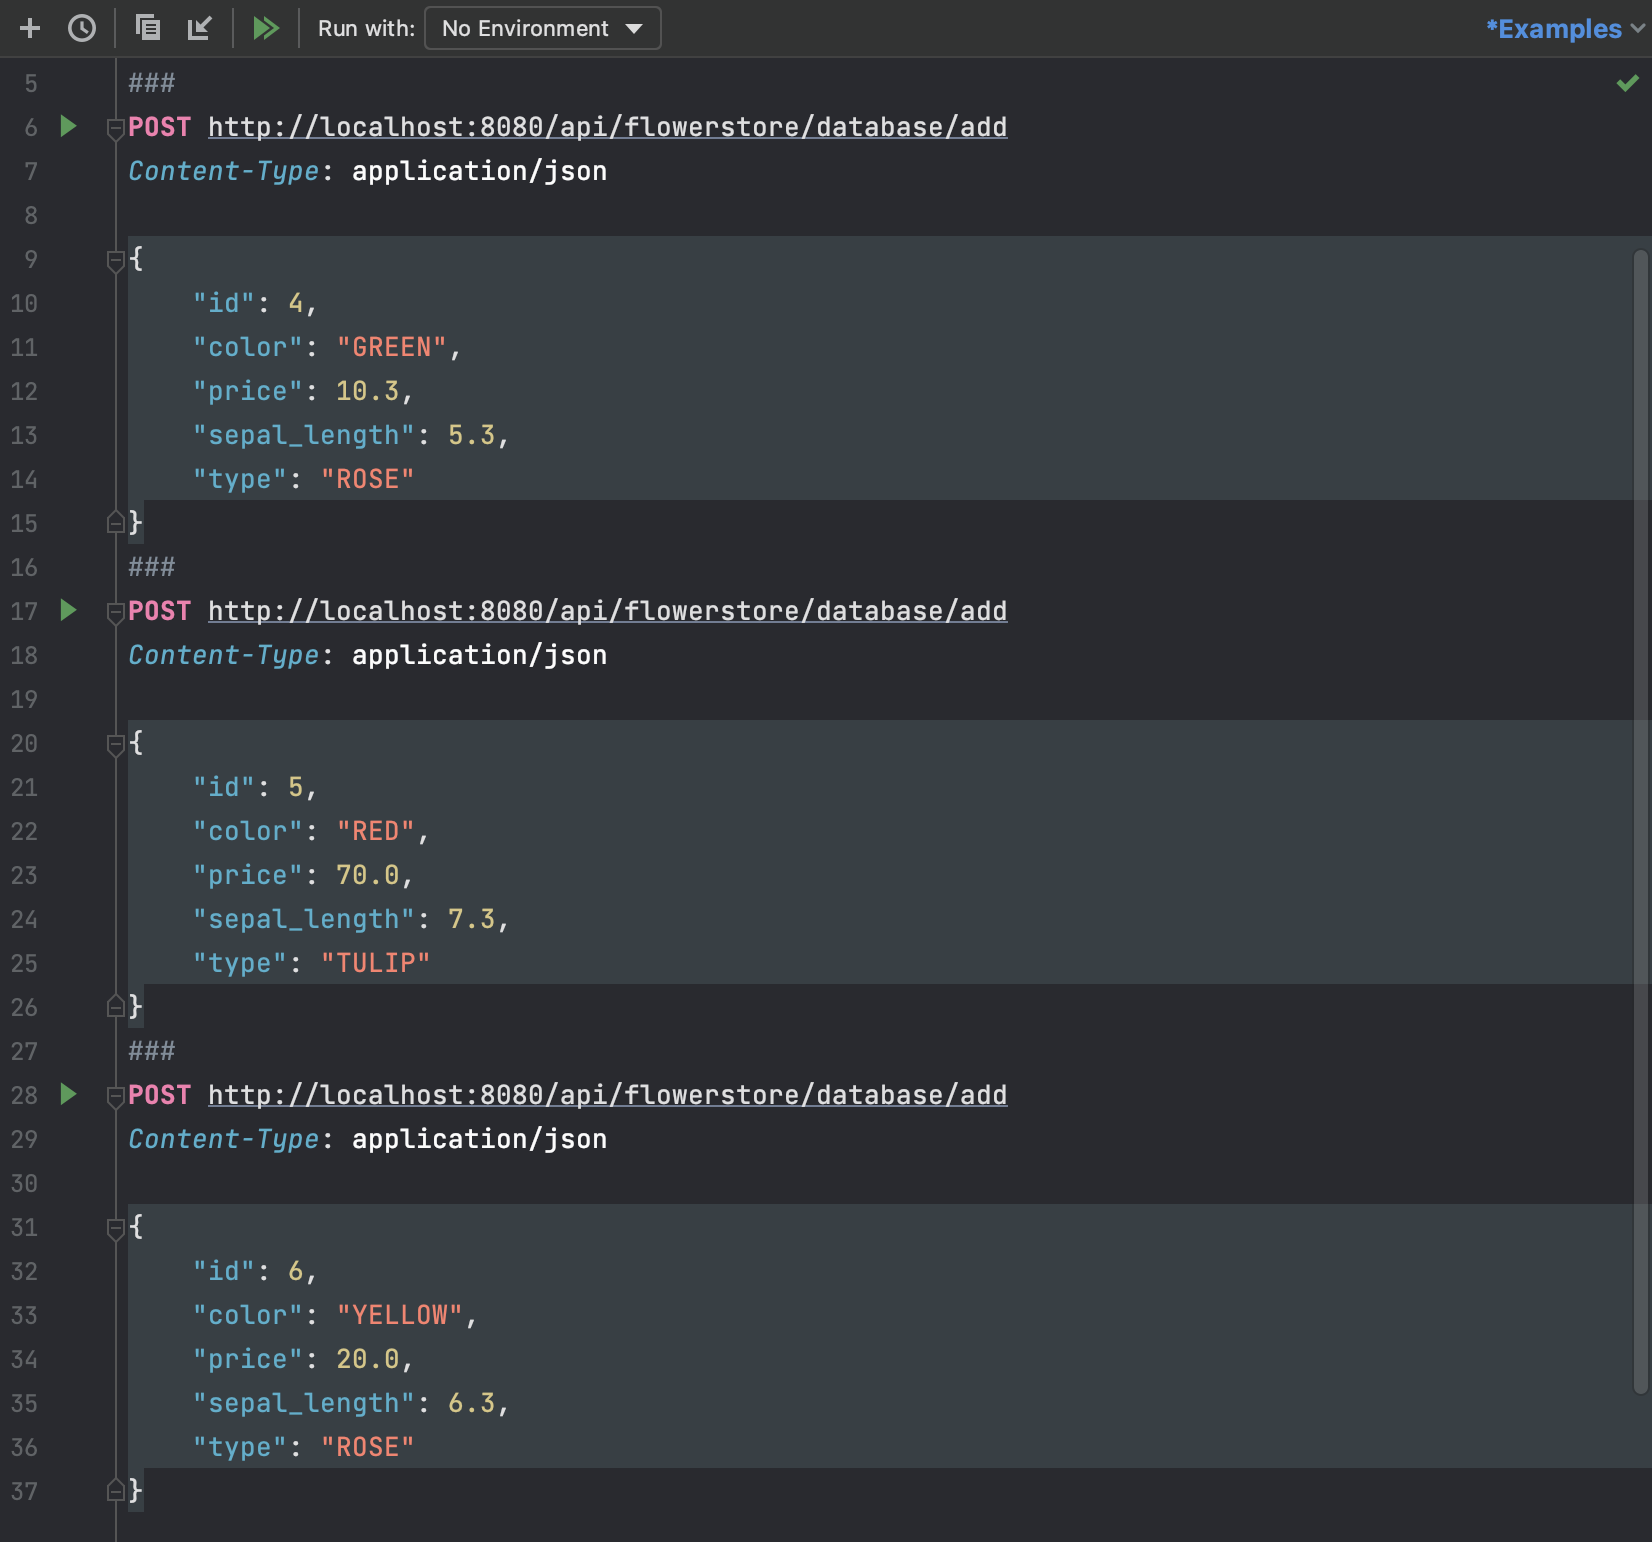This screenshot has width=1652, height=1542.
Task: Click the "GREEN" color value
Action: [x=392, y=347]
